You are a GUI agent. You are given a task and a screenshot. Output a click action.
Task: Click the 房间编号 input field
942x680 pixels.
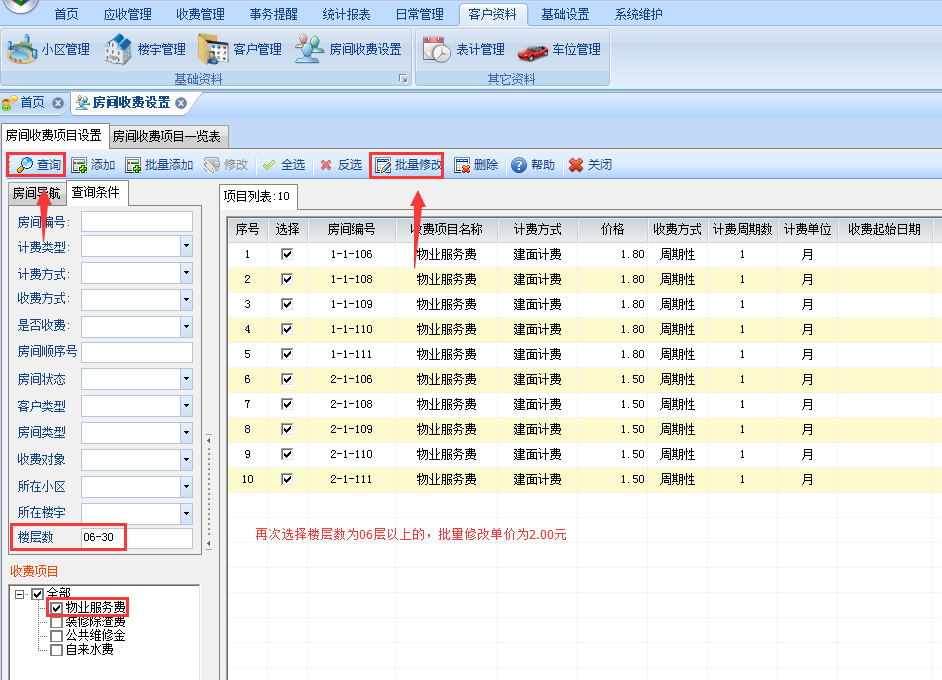pyautogui.click(x=137, y=222)
